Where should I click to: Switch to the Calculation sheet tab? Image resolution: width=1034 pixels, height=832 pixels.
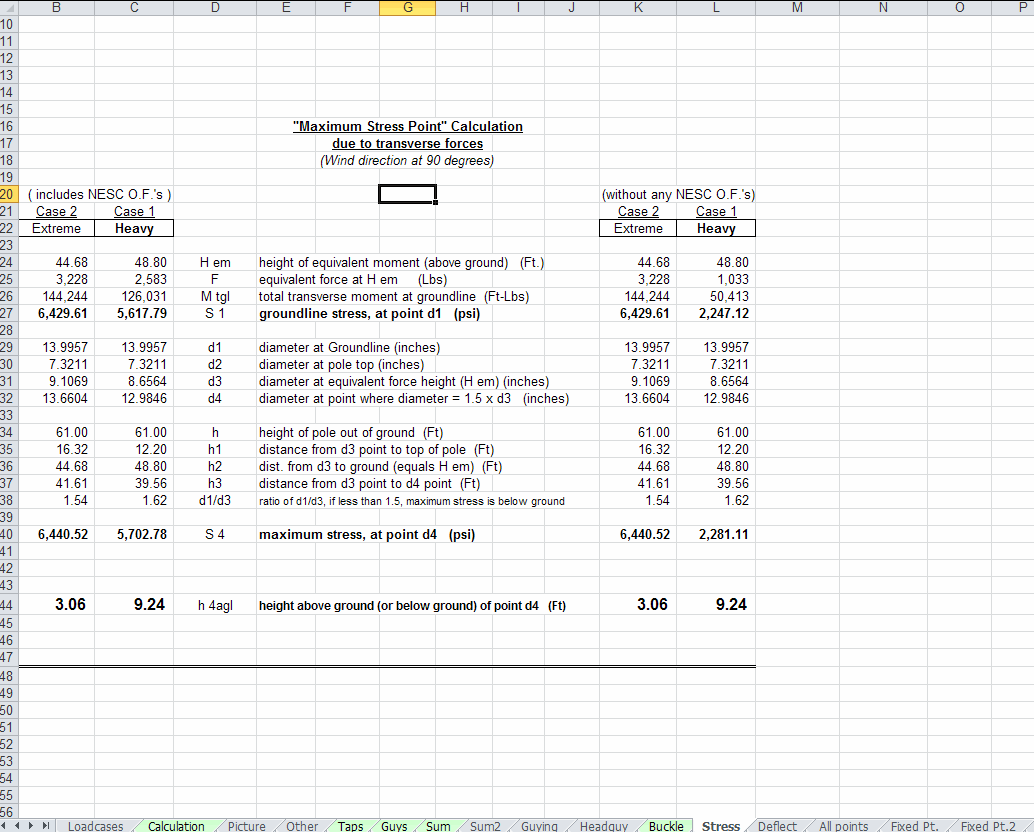(176, 826)
